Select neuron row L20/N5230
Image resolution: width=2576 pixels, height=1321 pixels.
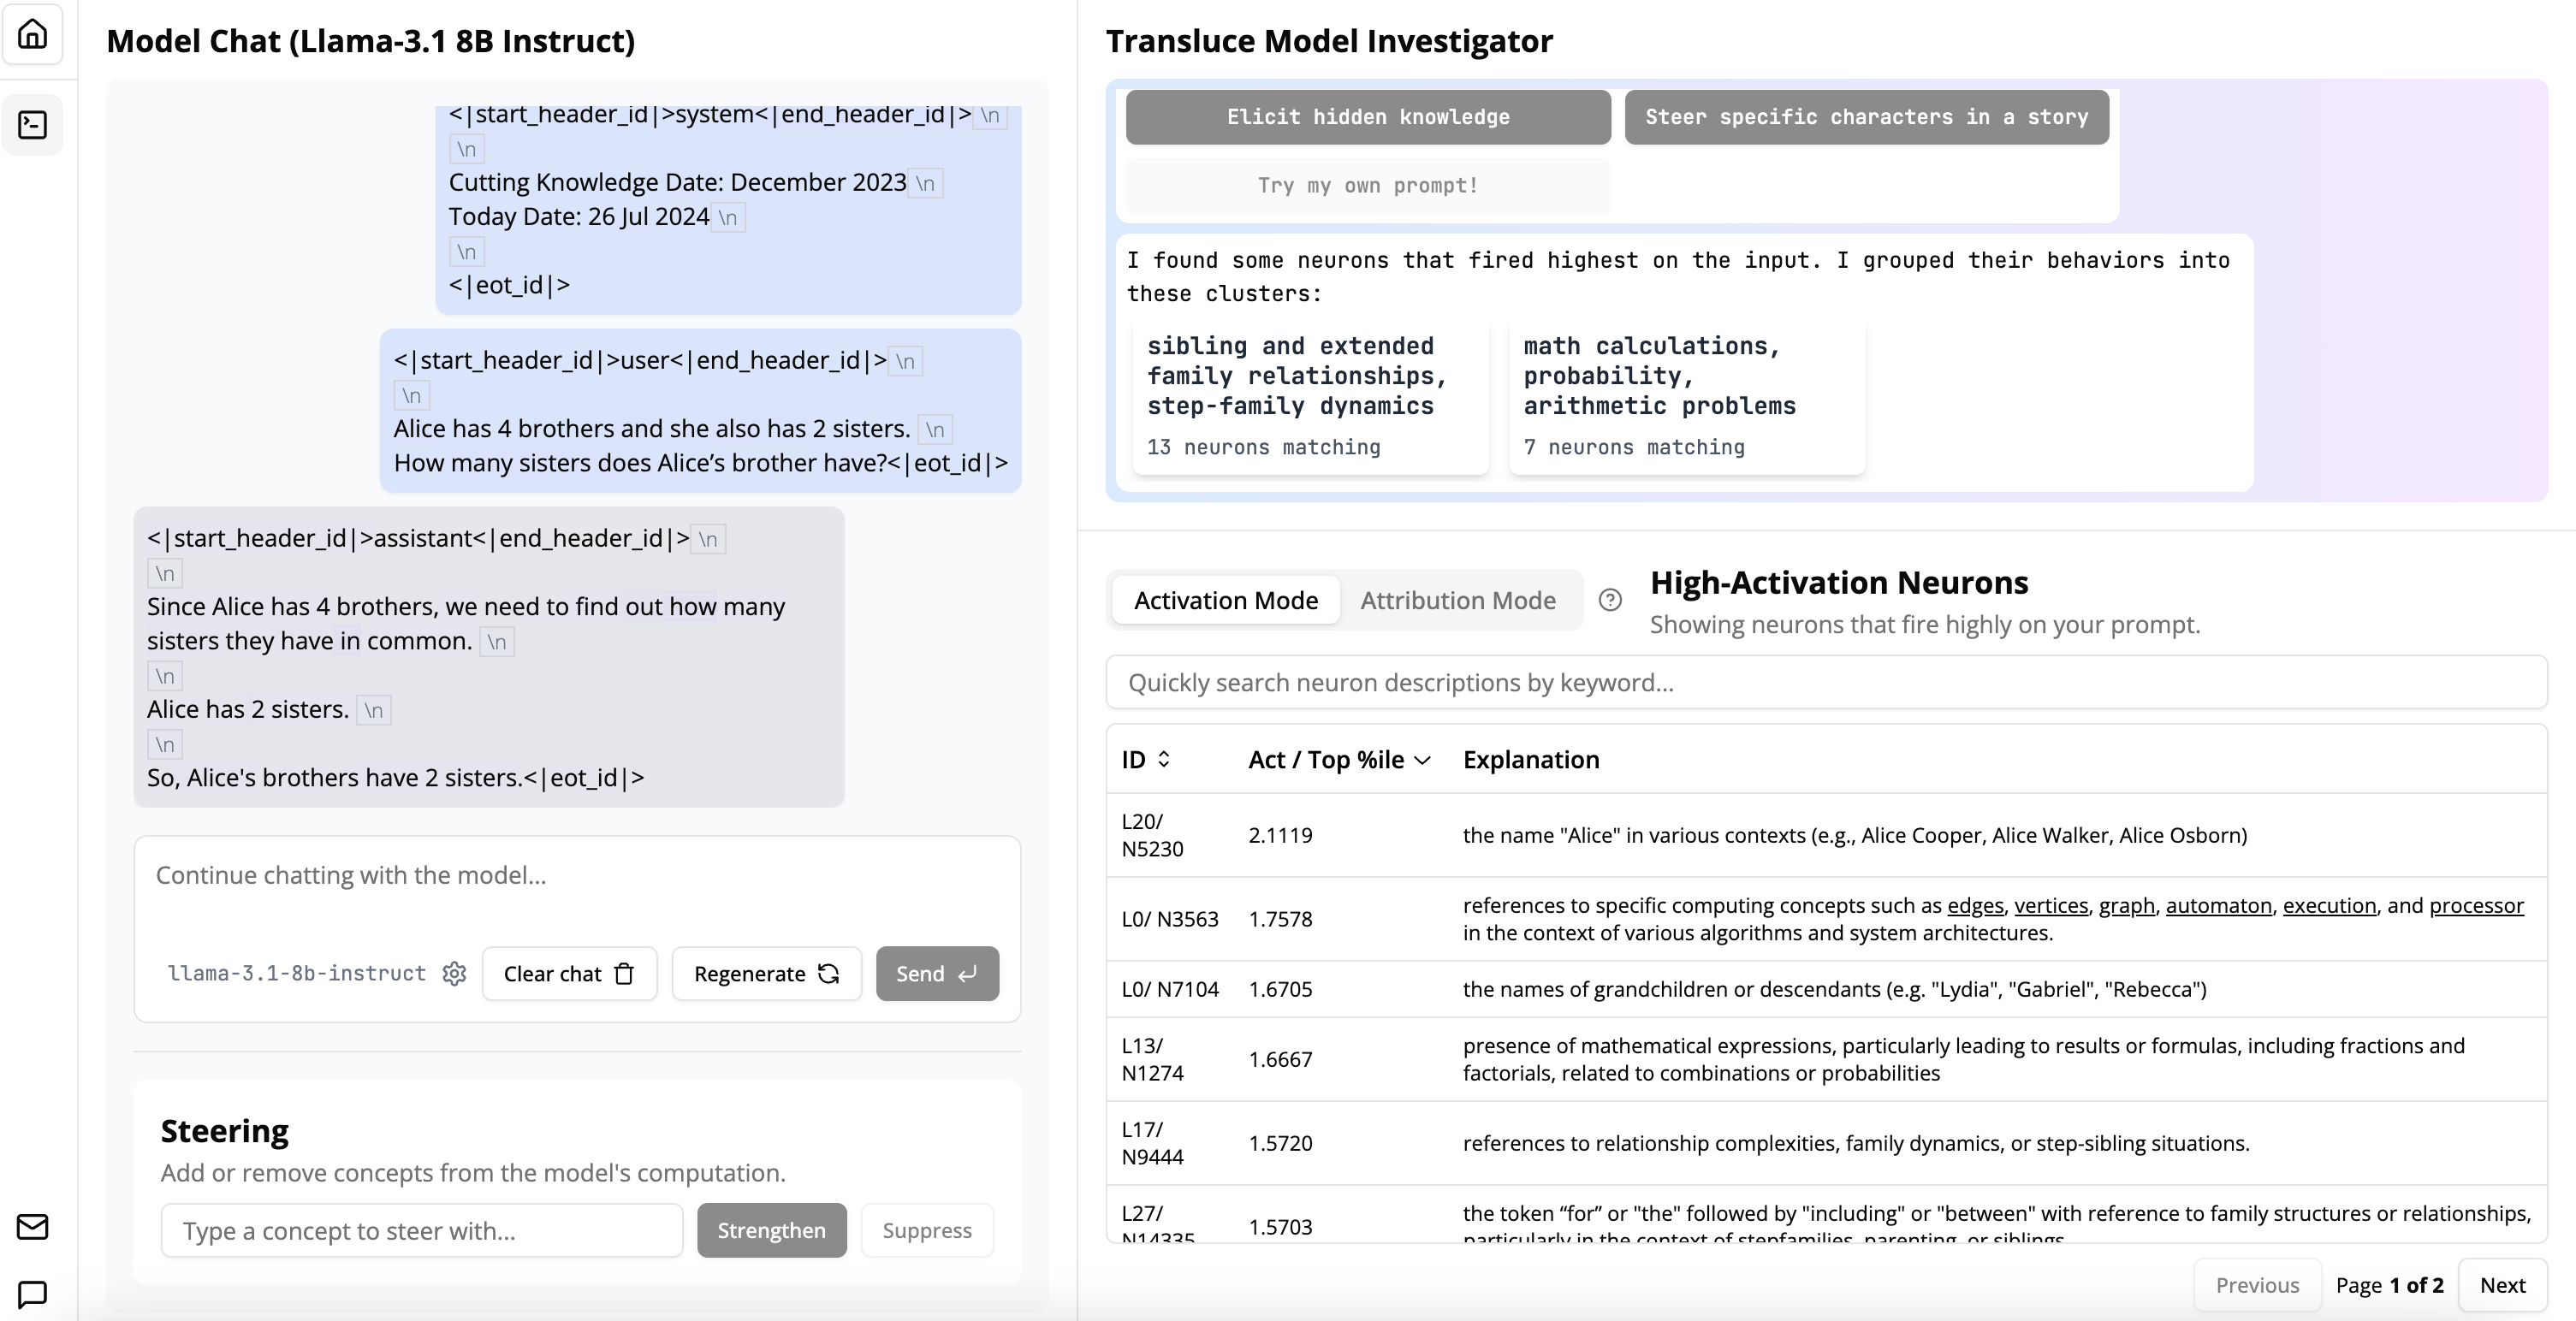tap(1825, 835)
